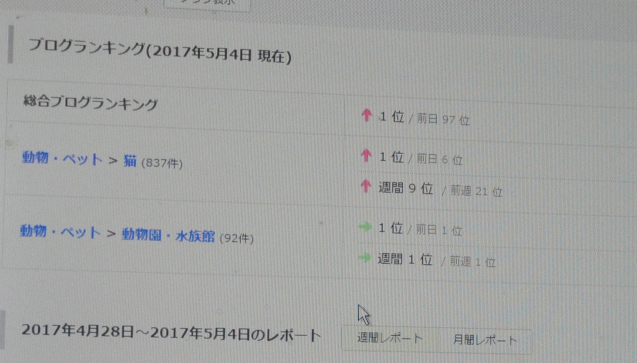Click the green right arrow beside 前日 1 位

(x=365, y=227)
